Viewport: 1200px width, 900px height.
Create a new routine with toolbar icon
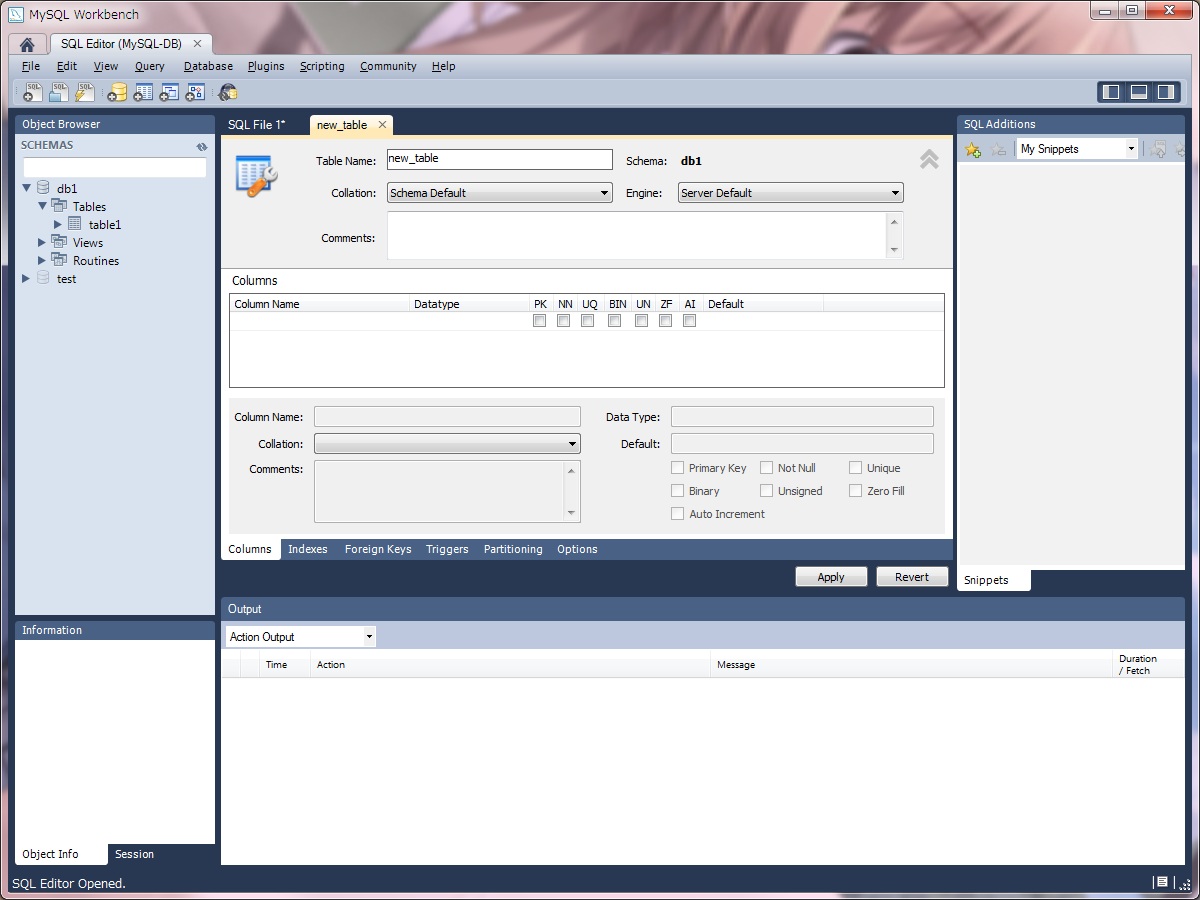[x=195, y=92]
